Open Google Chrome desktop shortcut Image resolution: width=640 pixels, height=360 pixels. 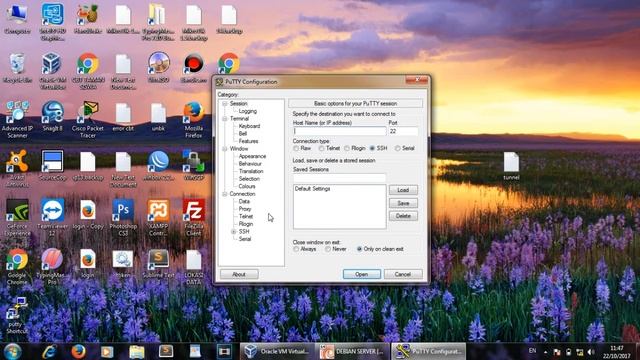(x=17, y=267)
